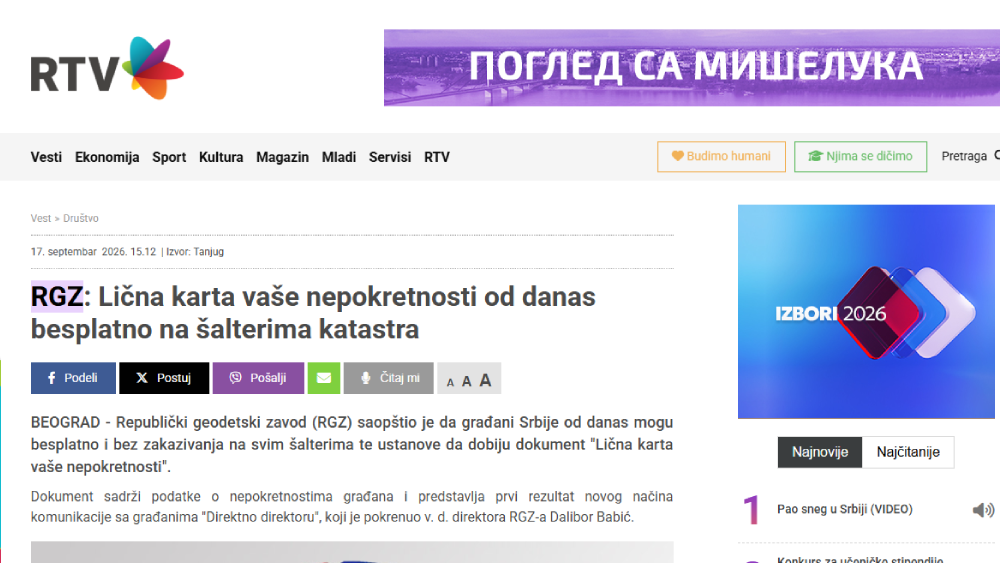Click the speaker icon beside snow article
This screenshot has width=1000, height=563.
pos(983,509)
